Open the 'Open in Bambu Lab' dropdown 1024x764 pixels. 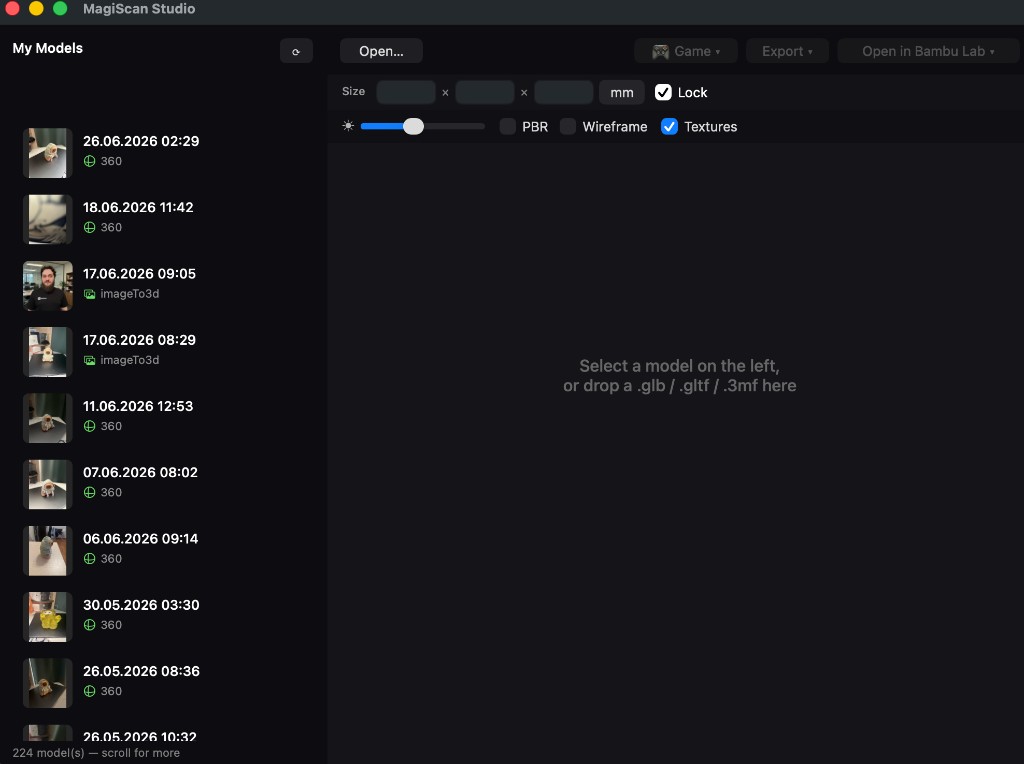click(x=928, y=52)
